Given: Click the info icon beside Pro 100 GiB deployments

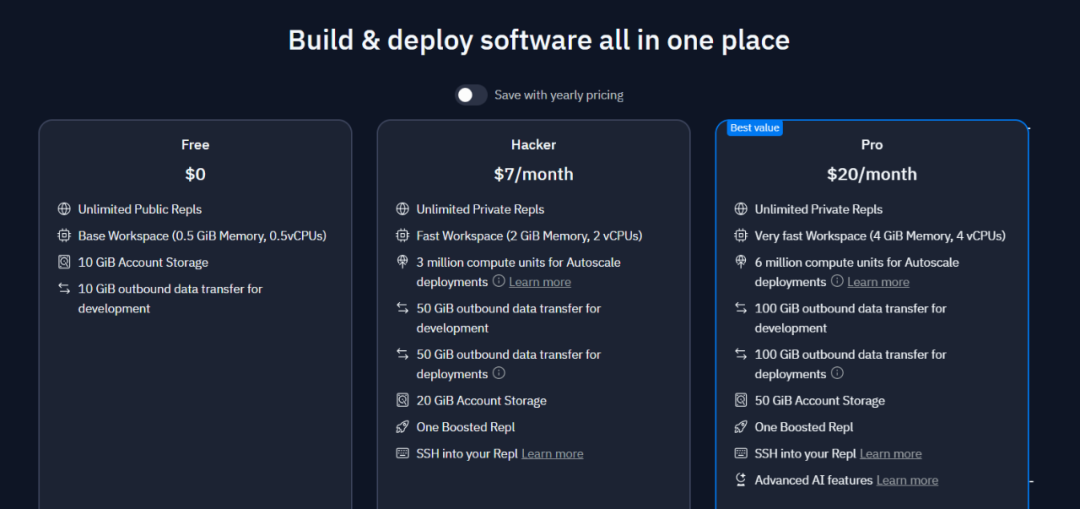Looking at the screenshot, I should 837,373.
